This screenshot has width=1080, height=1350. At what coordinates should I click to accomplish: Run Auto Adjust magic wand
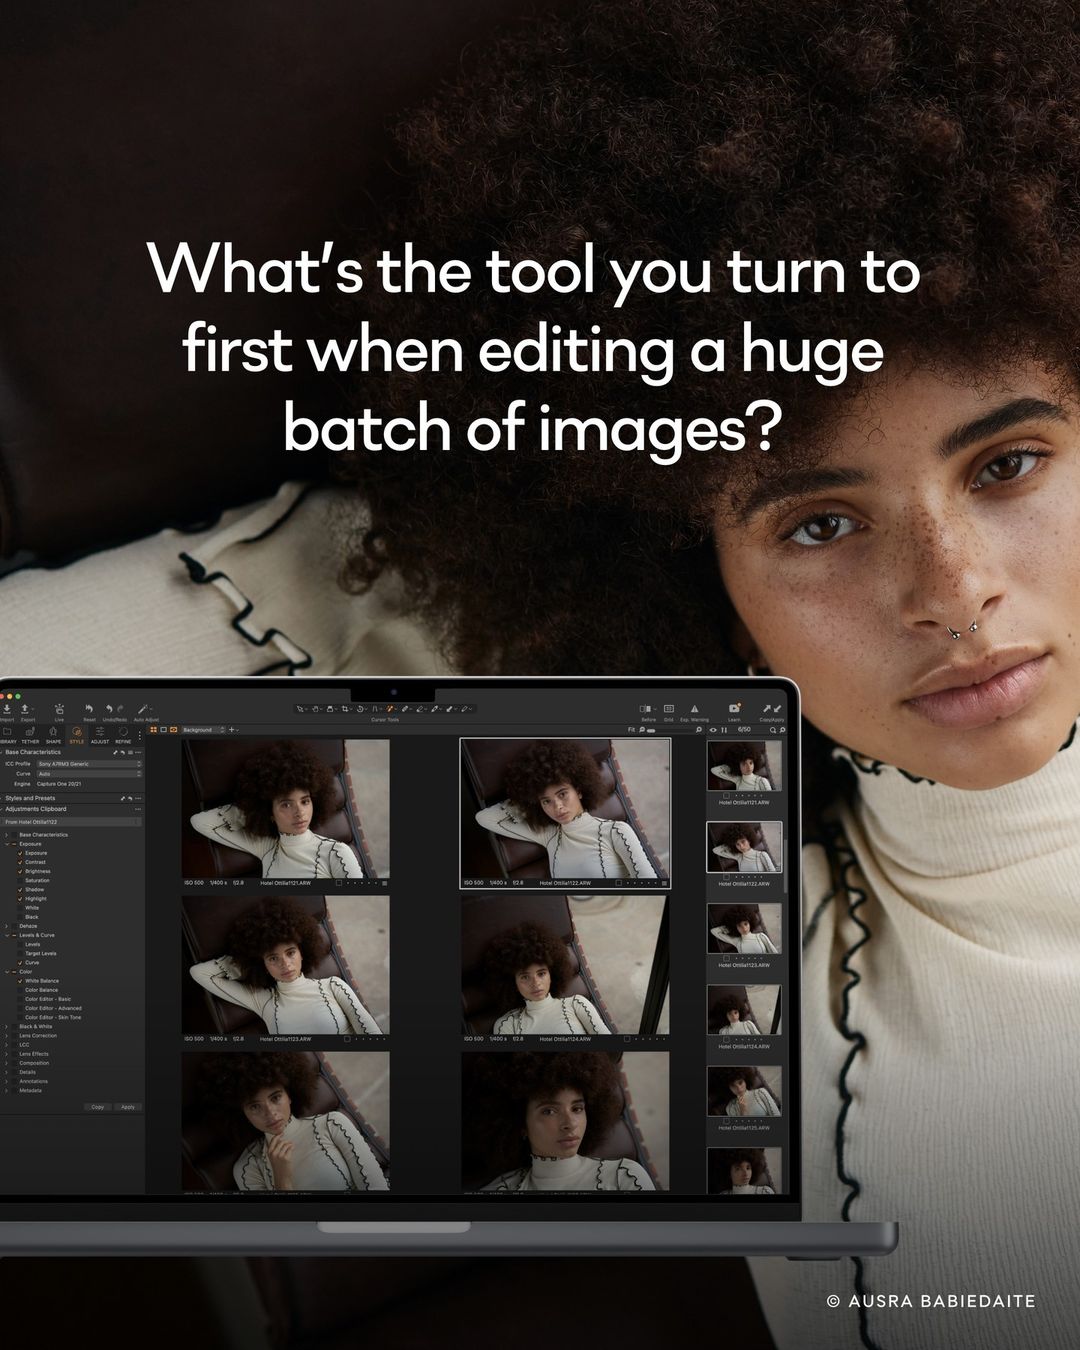coord(143,709)
